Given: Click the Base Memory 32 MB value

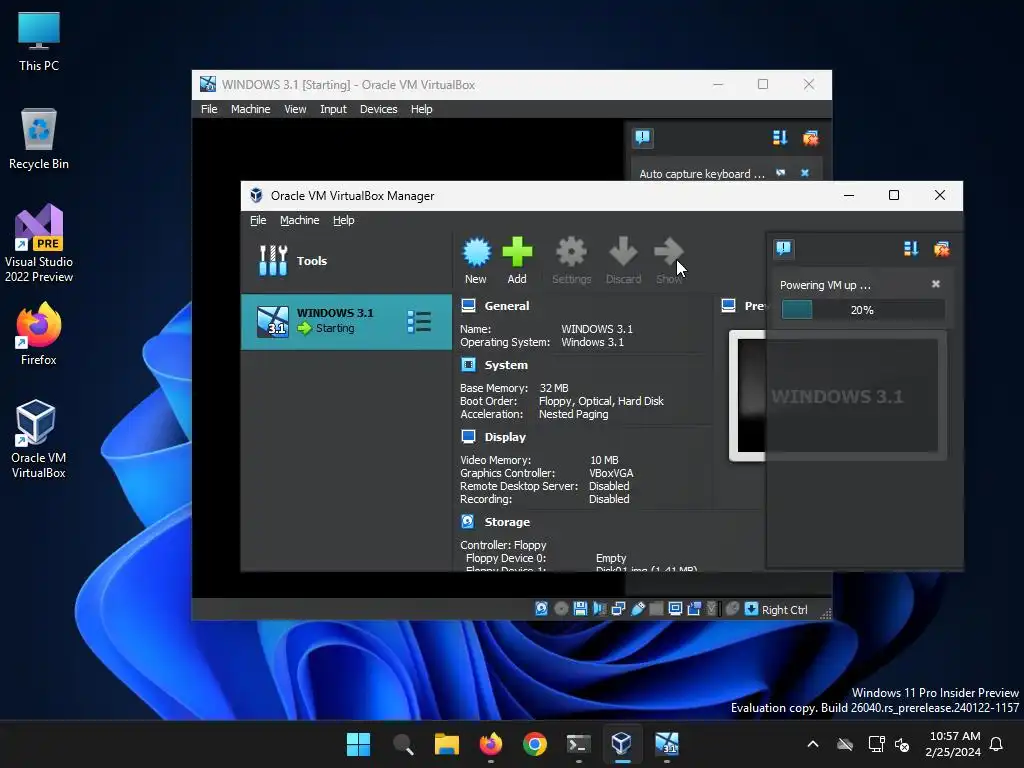Looking at the screenshot, I should [554, 388].
